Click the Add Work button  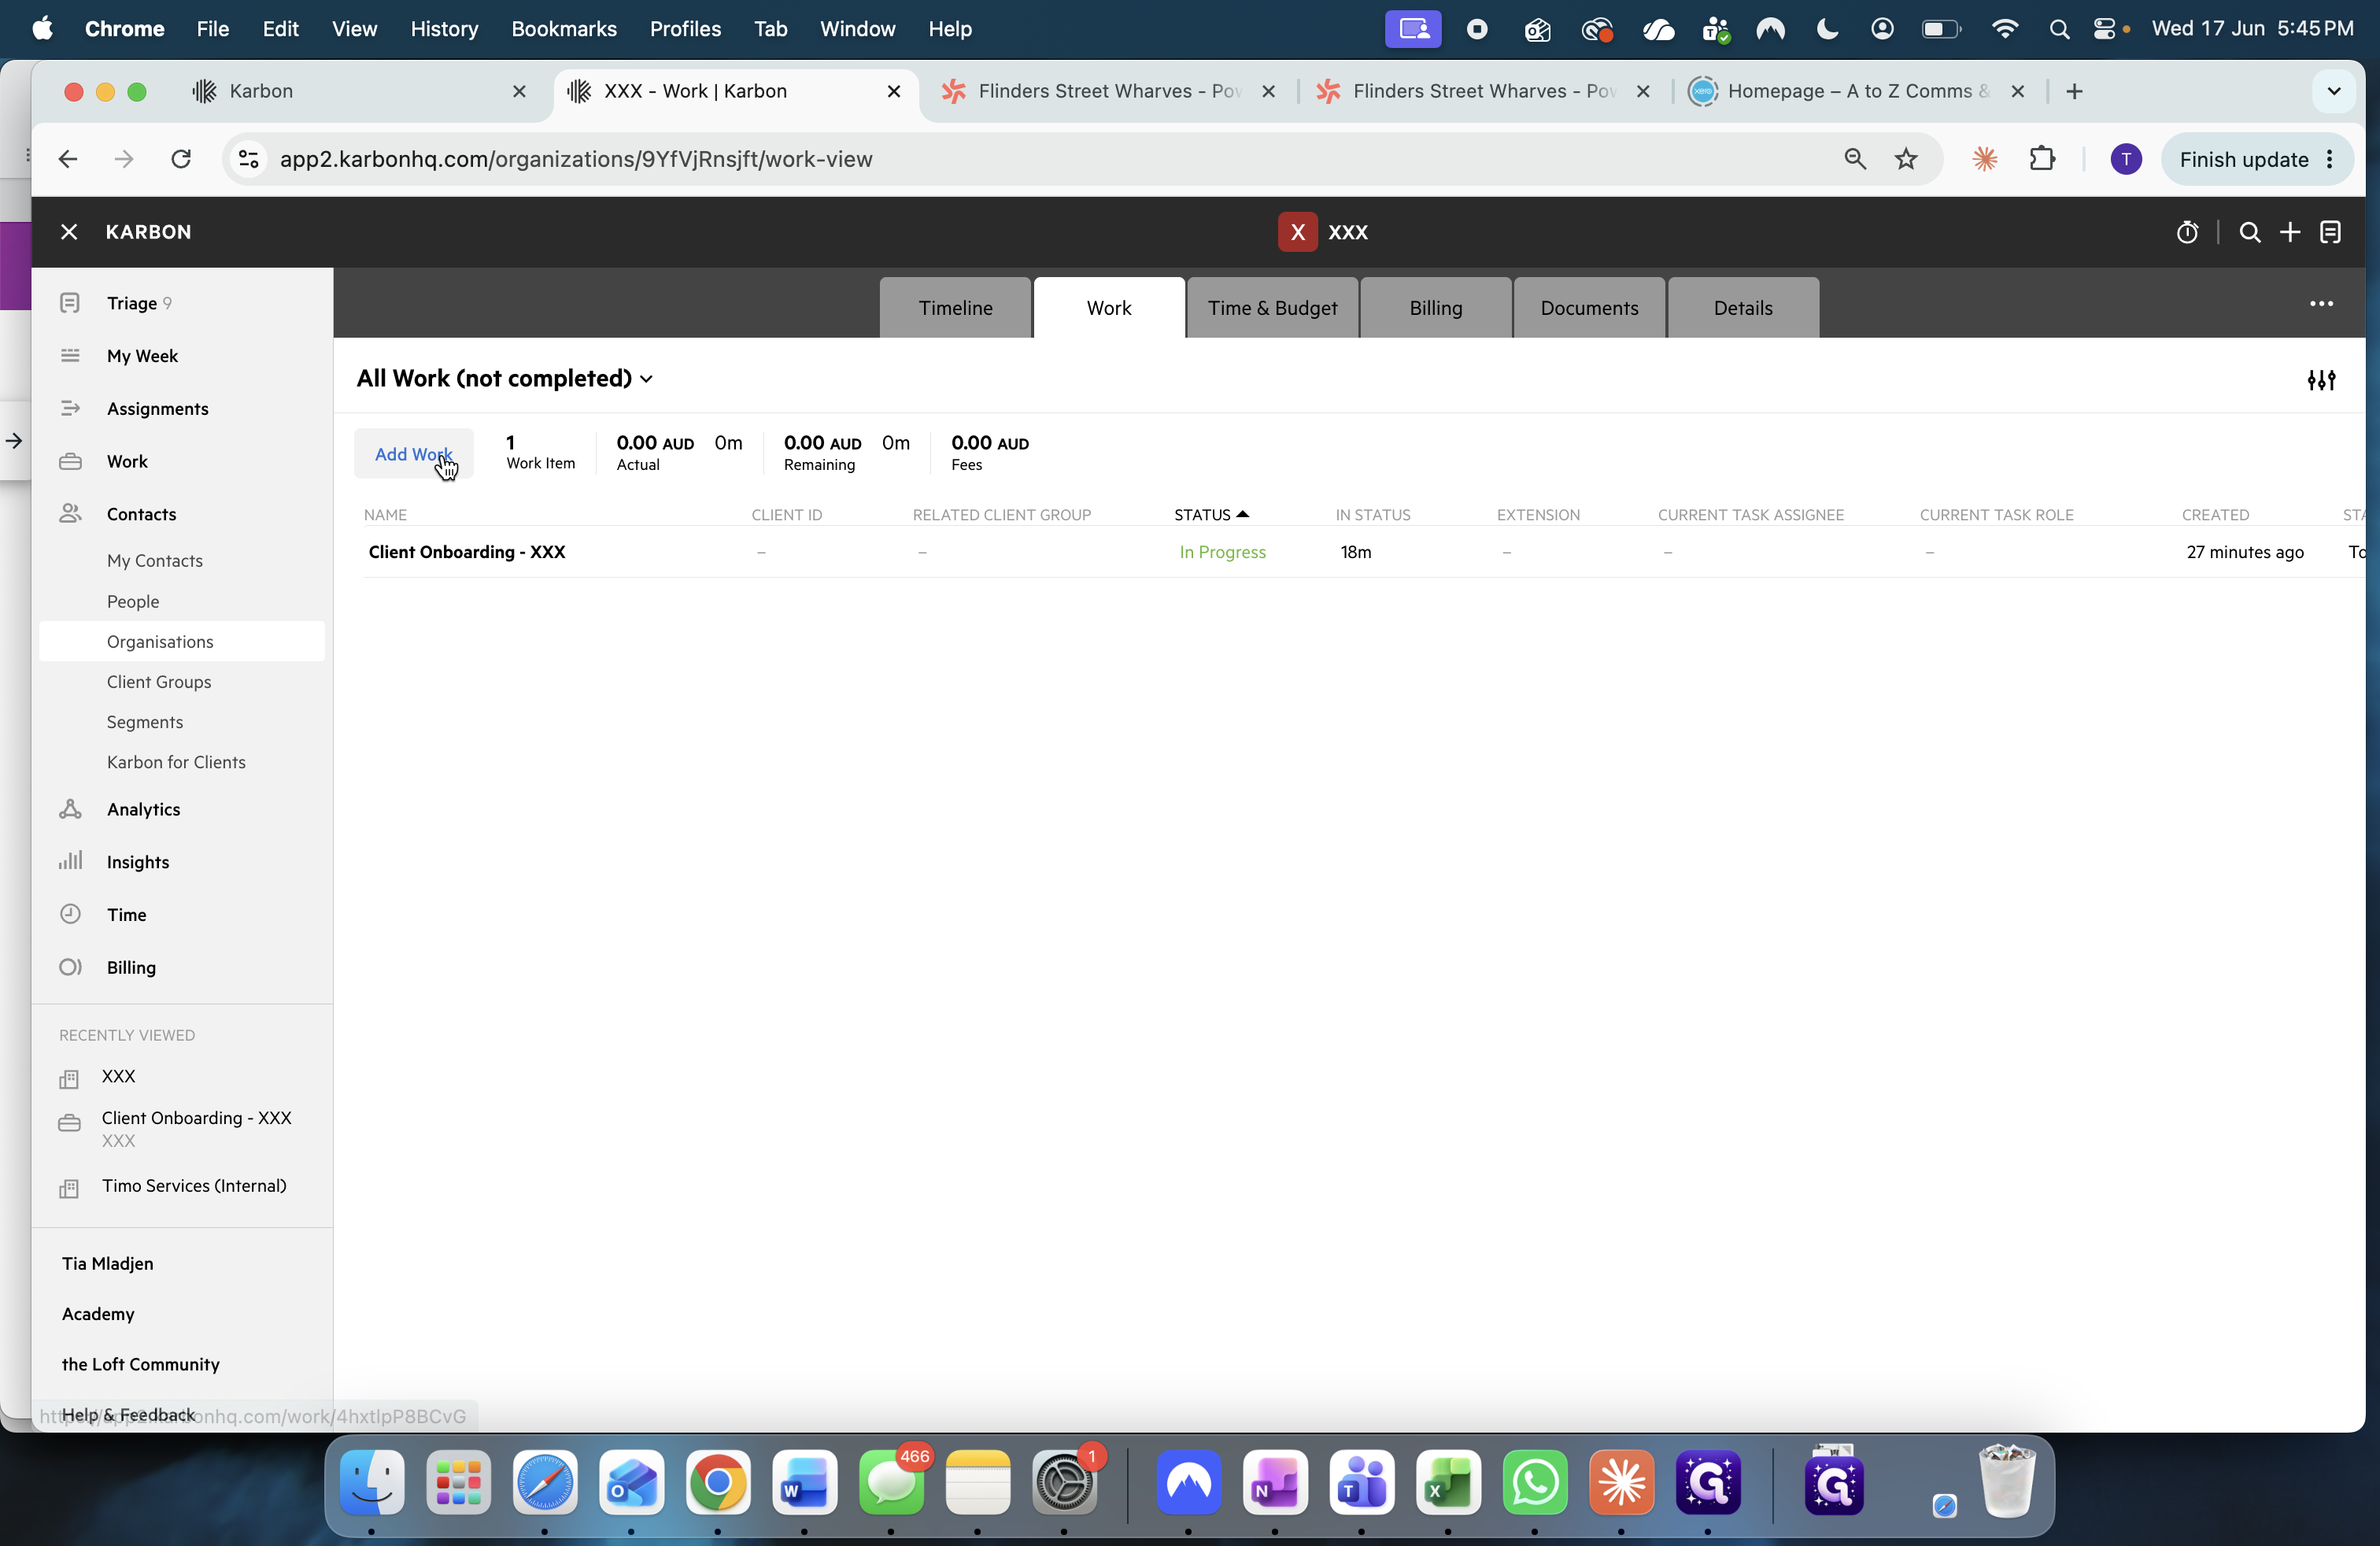tap(414, 454)
